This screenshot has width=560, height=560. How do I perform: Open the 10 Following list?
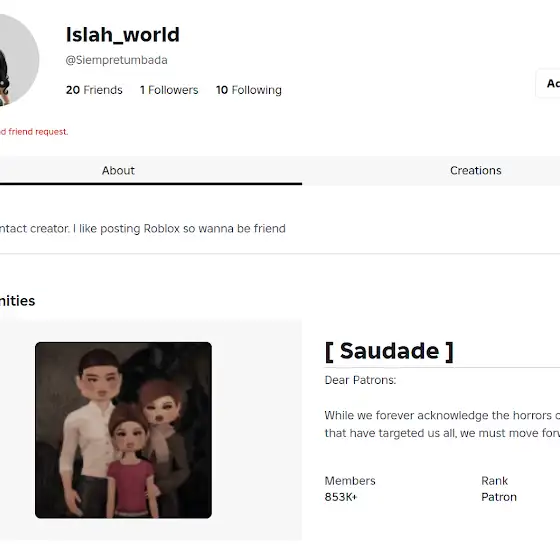[x=249, y=90]
